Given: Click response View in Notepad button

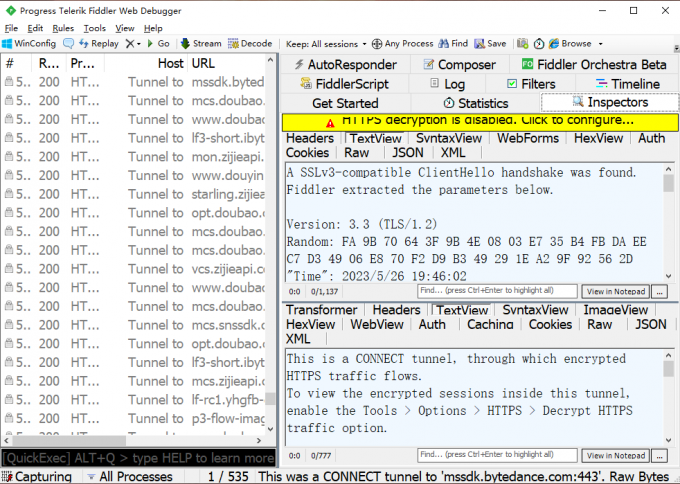Looking at the screenshot, I should pyautogui.click(x=616, y=456).
